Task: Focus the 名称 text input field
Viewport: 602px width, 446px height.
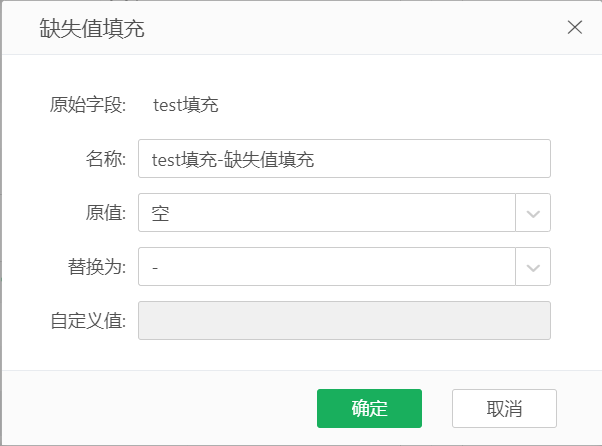Action: coord(344,158)
